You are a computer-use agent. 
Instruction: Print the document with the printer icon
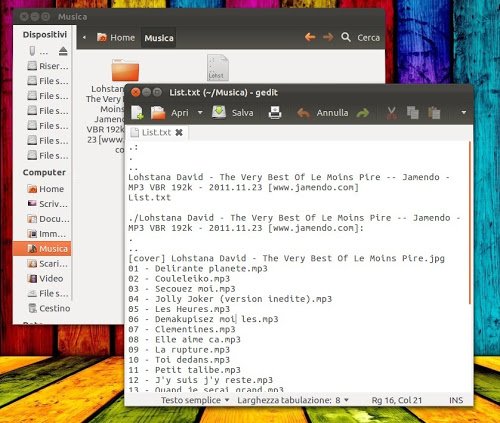tap(275, 113)
